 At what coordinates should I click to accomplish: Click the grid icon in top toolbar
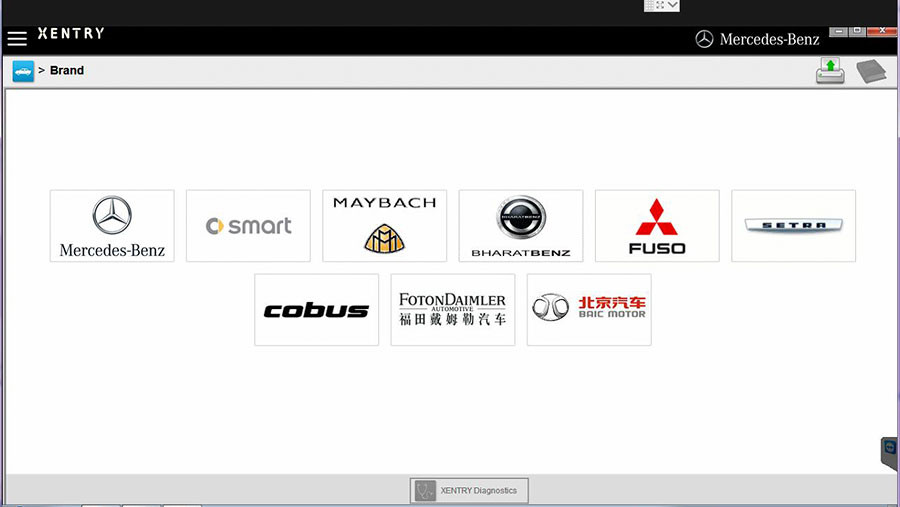click(649, 5)
